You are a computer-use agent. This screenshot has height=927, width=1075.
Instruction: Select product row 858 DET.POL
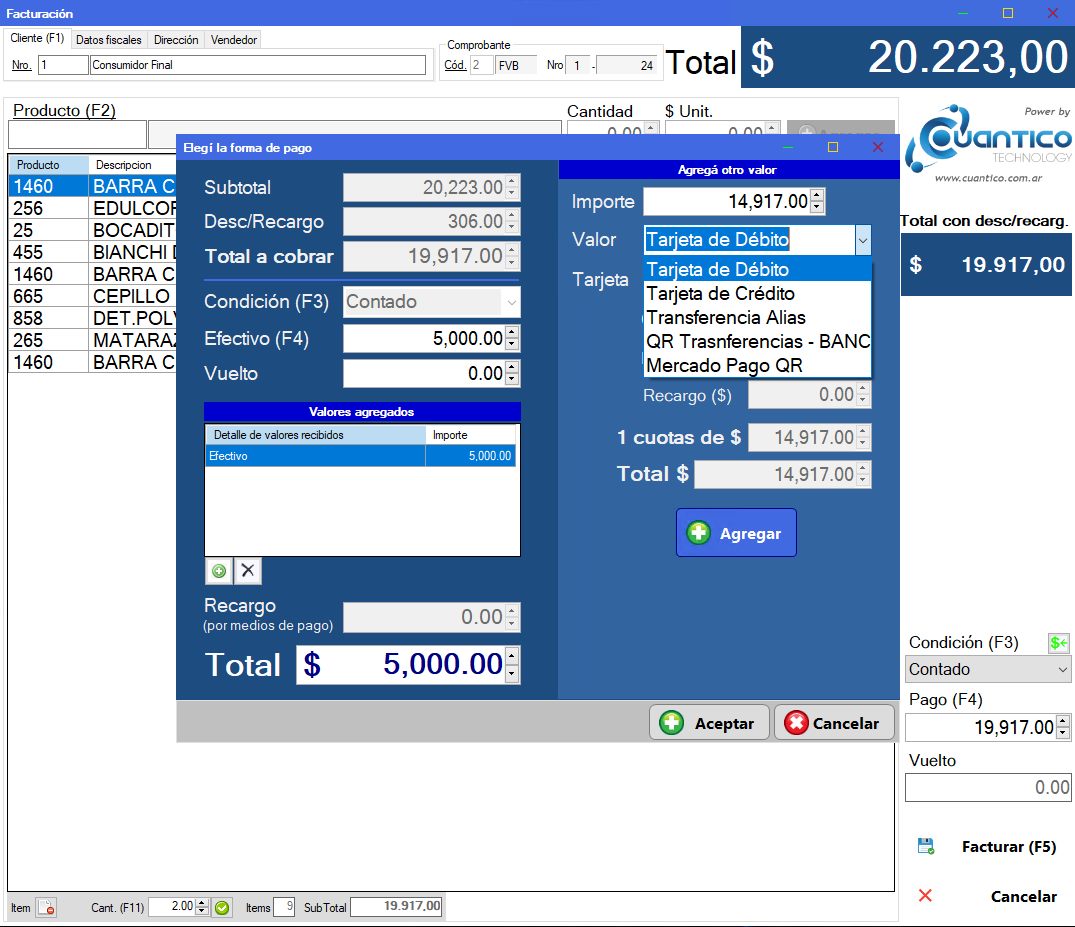pyautogui.click(x=93, y=318)
